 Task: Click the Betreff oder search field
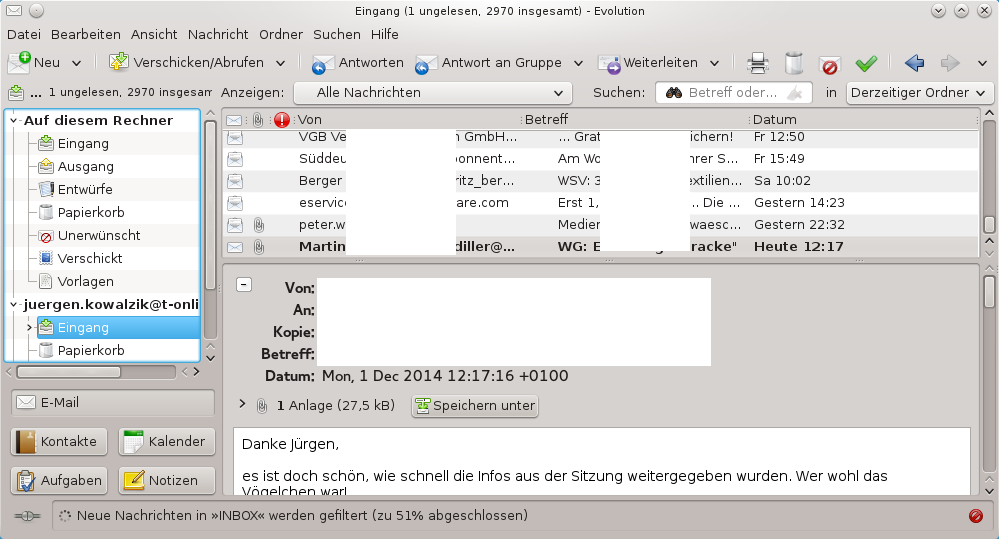coord(733,92)
